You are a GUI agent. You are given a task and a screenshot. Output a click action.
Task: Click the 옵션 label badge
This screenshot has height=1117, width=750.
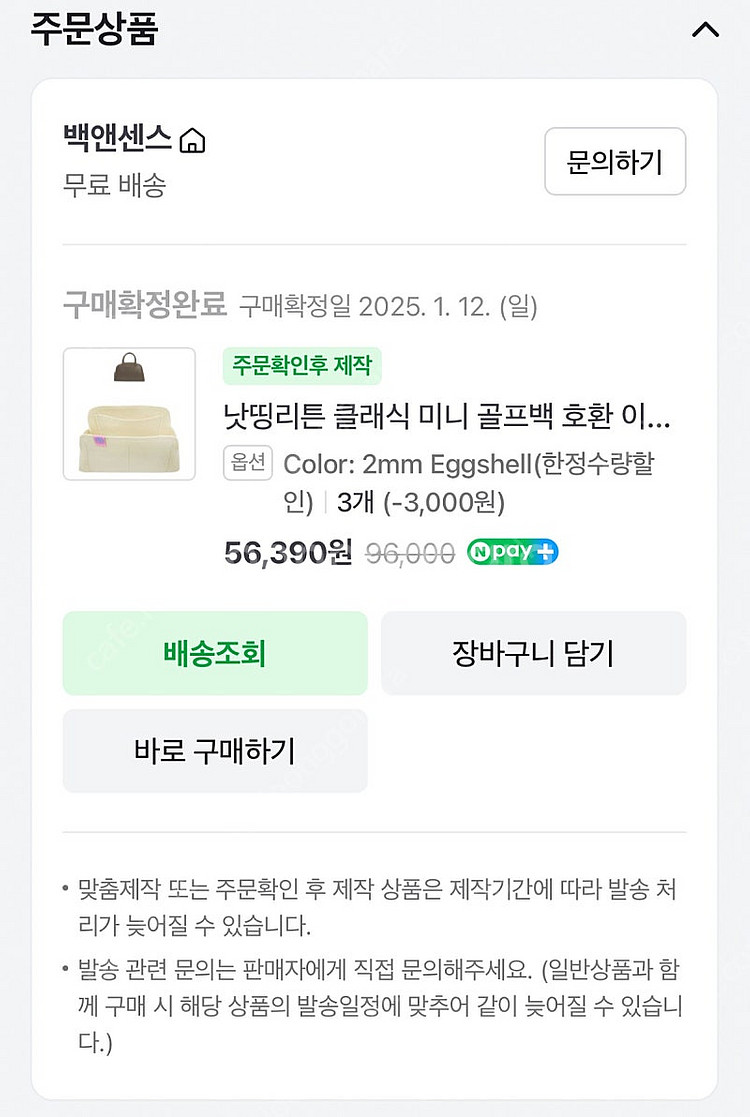[248, 463]
